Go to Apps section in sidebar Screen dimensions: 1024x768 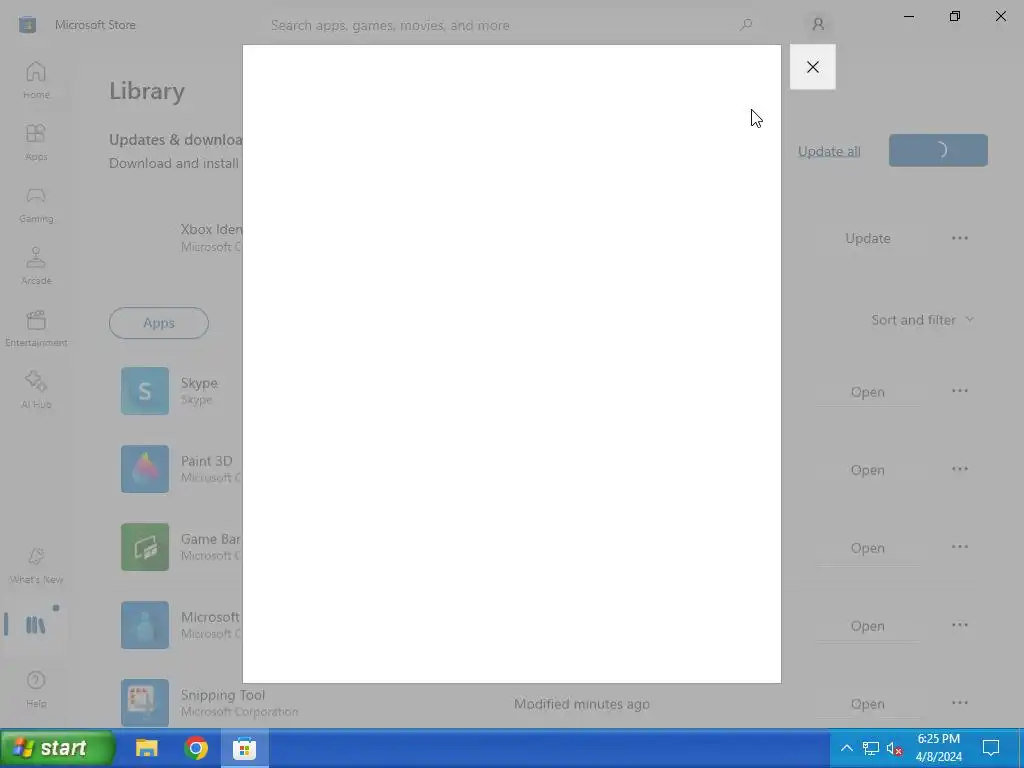36,142
